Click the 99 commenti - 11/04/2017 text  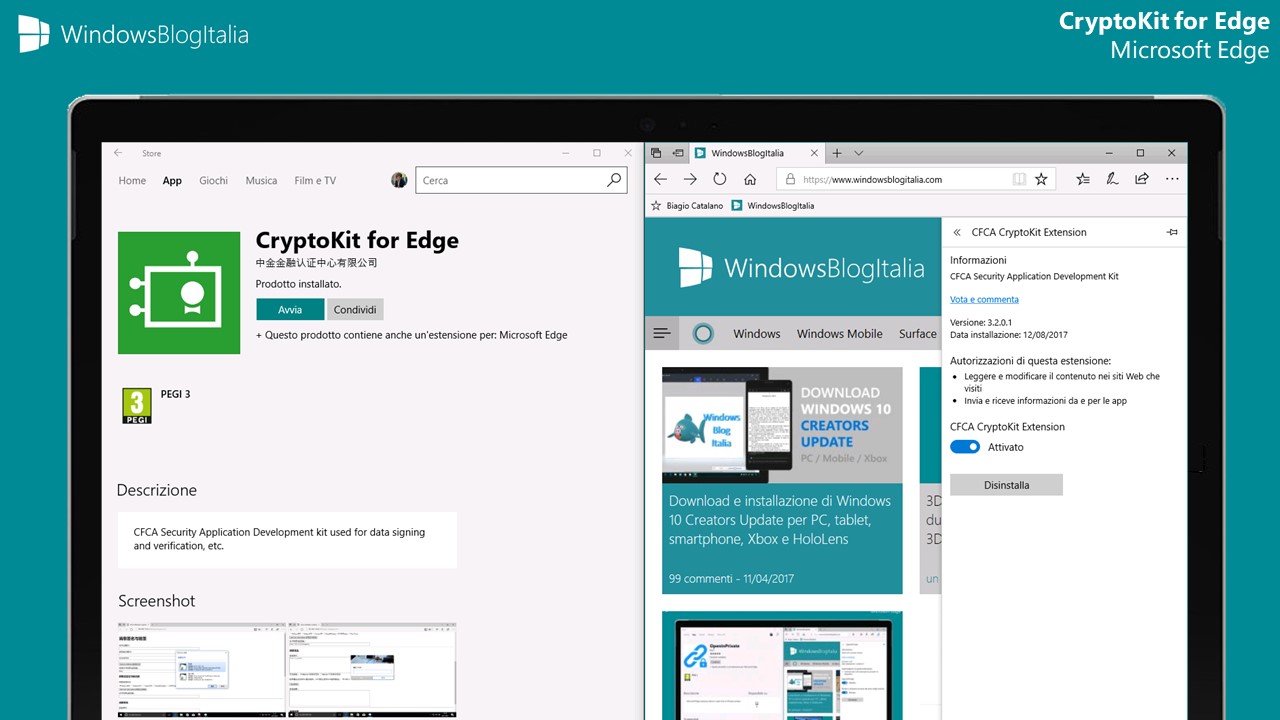coord(733,579)
